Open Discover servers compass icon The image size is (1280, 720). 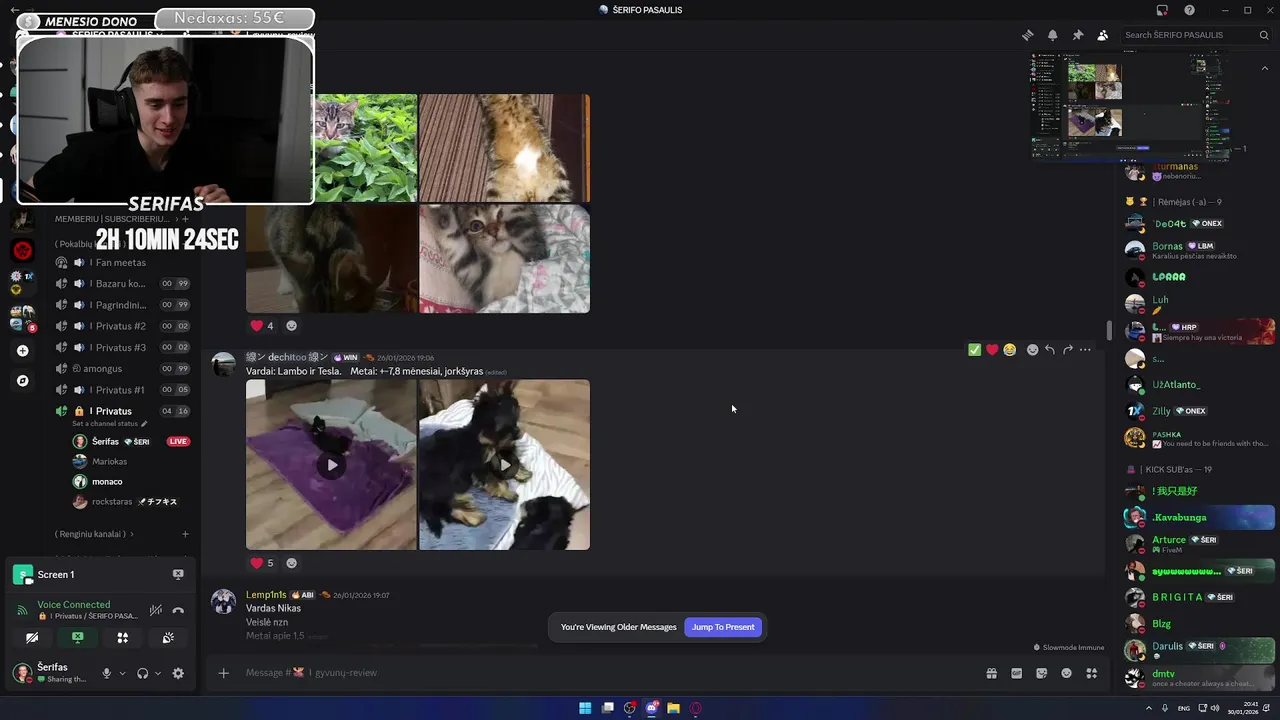click(x=22, y=380)
